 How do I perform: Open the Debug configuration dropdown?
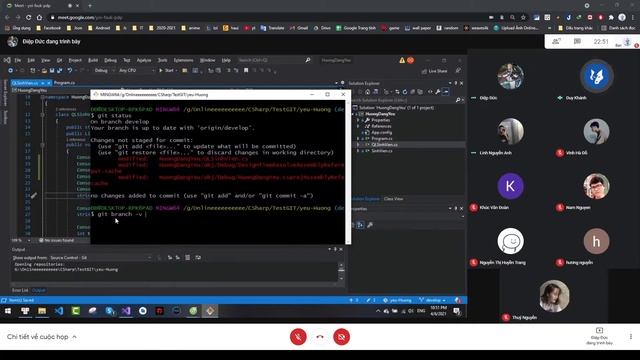tap(104, 71)
